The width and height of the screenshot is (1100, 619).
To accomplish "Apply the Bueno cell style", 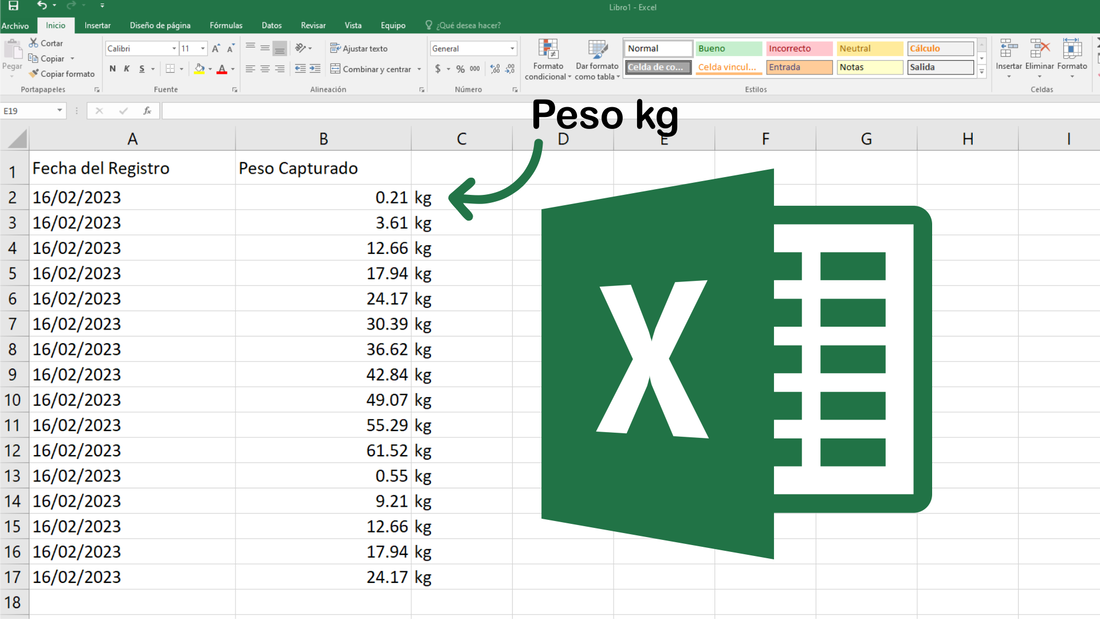I will (728, 48).
